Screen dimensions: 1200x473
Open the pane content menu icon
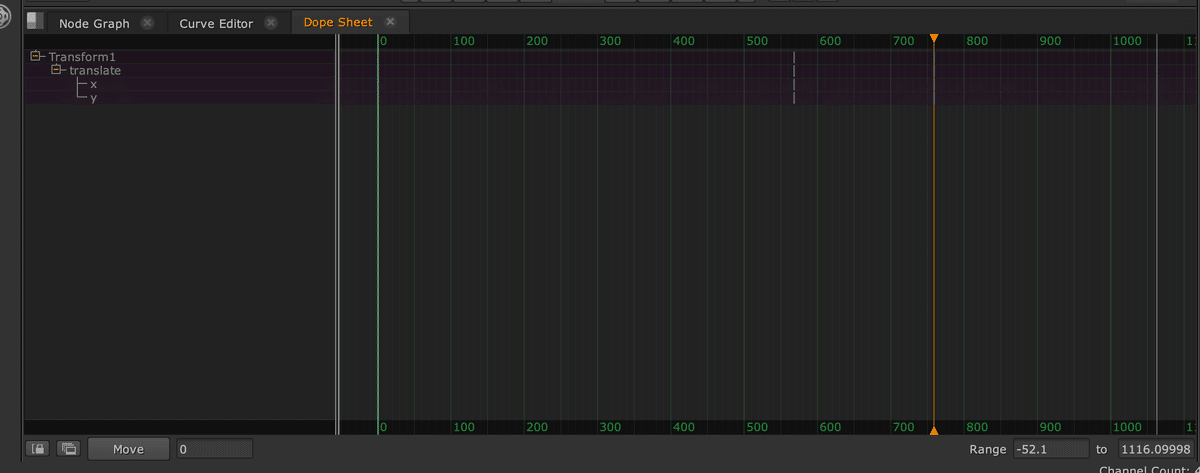[x=35, y=21]
